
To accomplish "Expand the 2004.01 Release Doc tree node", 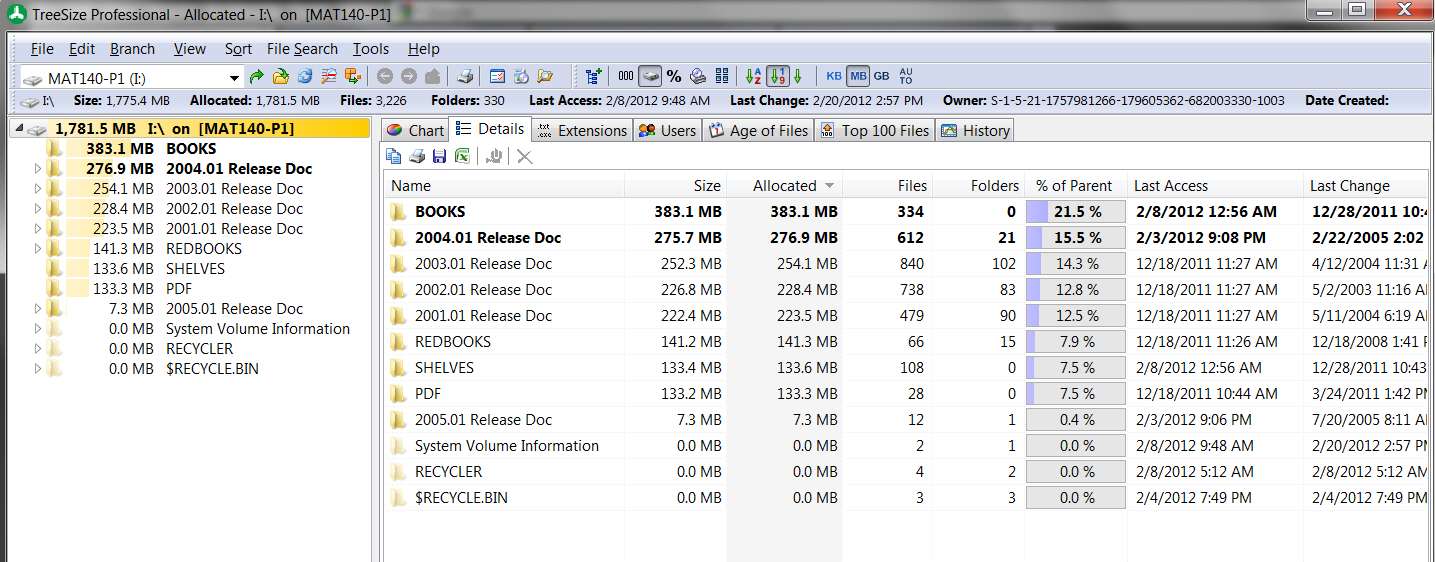I will [x=38, y=169].
